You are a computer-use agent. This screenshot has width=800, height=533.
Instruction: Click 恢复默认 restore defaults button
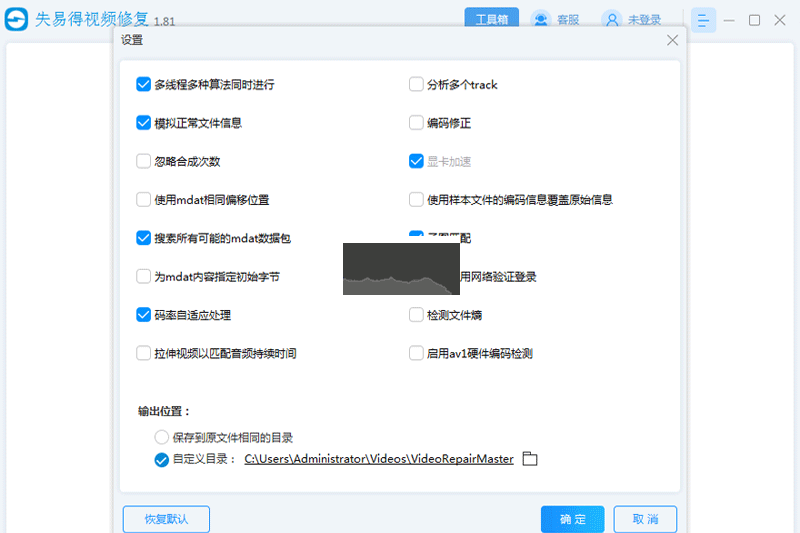pyautogui.click(x=166, y=519)
